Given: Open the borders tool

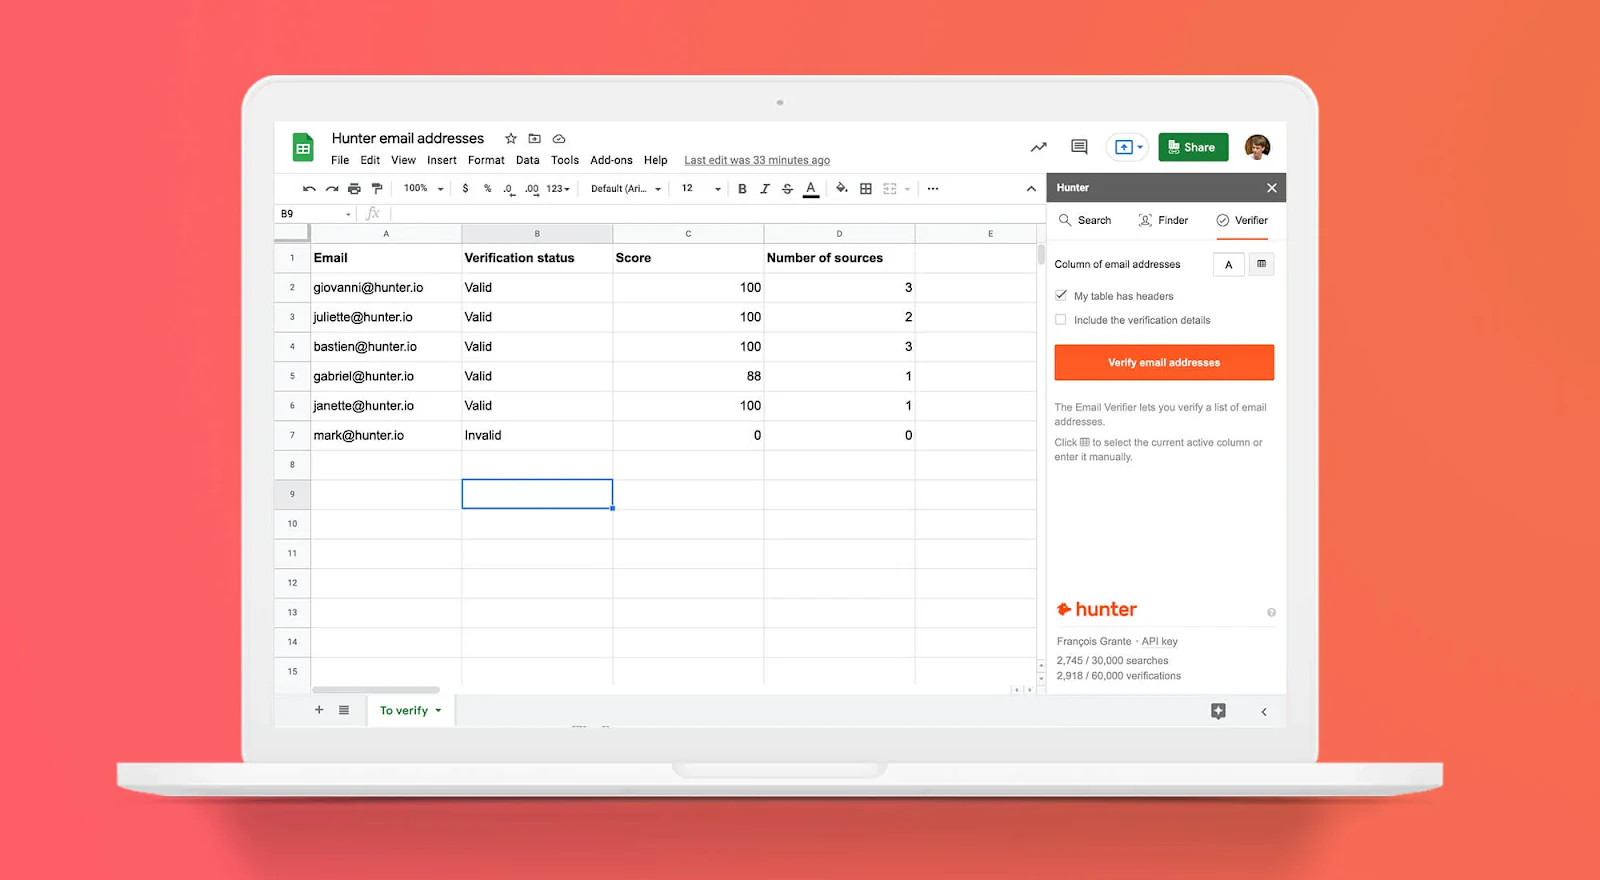Looking at the screenshot, I should [x=866, y=188].
